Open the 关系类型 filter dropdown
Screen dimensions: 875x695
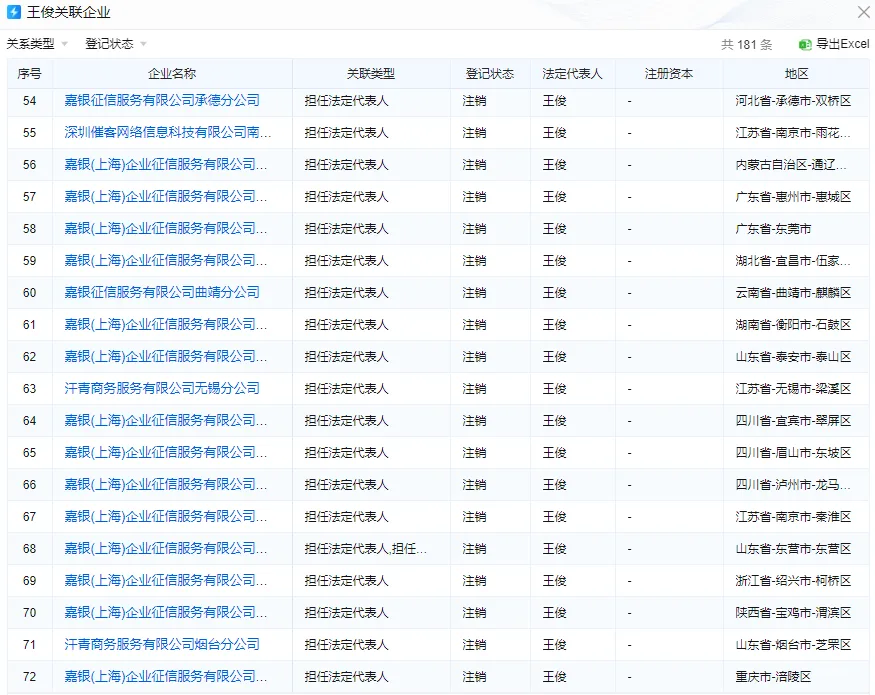[37, 44]
